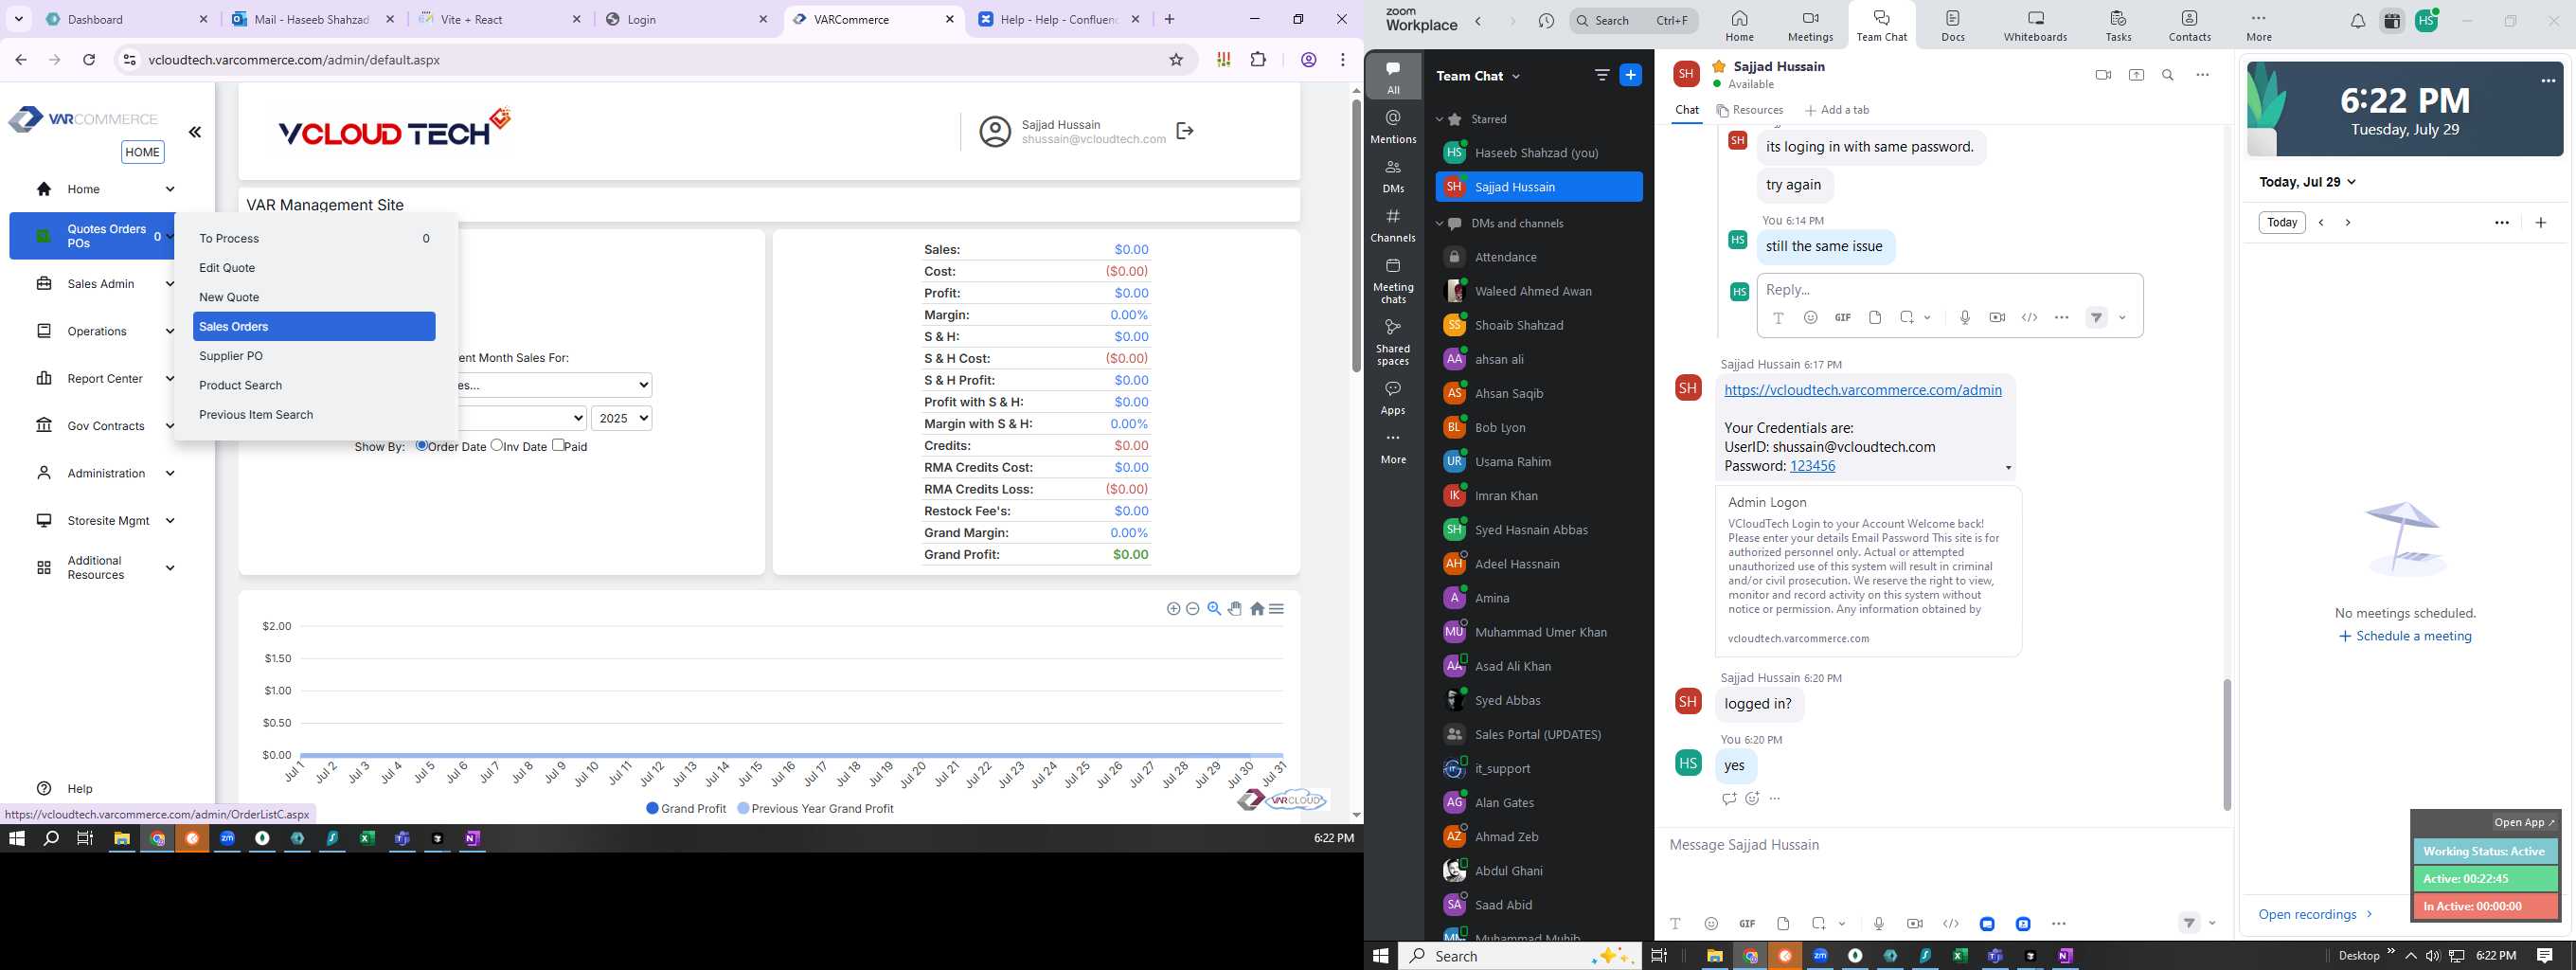Viewport: 2576px width, 970px height.
Task: Select Sales Orders in the submenu
Action: (x=314, y=326)
